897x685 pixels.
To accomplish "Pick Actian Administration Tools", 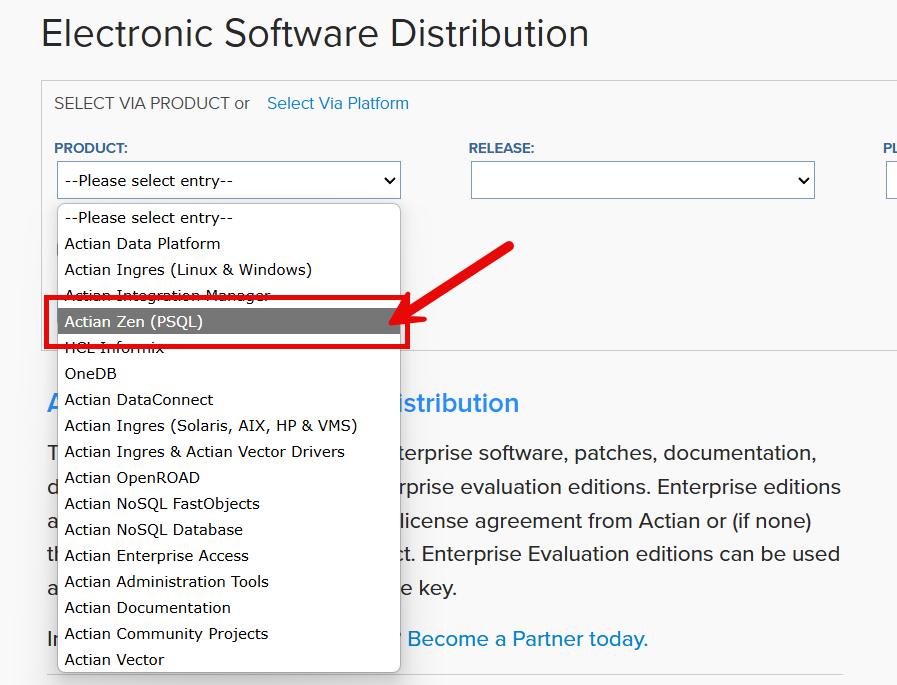I will point(229,581).
